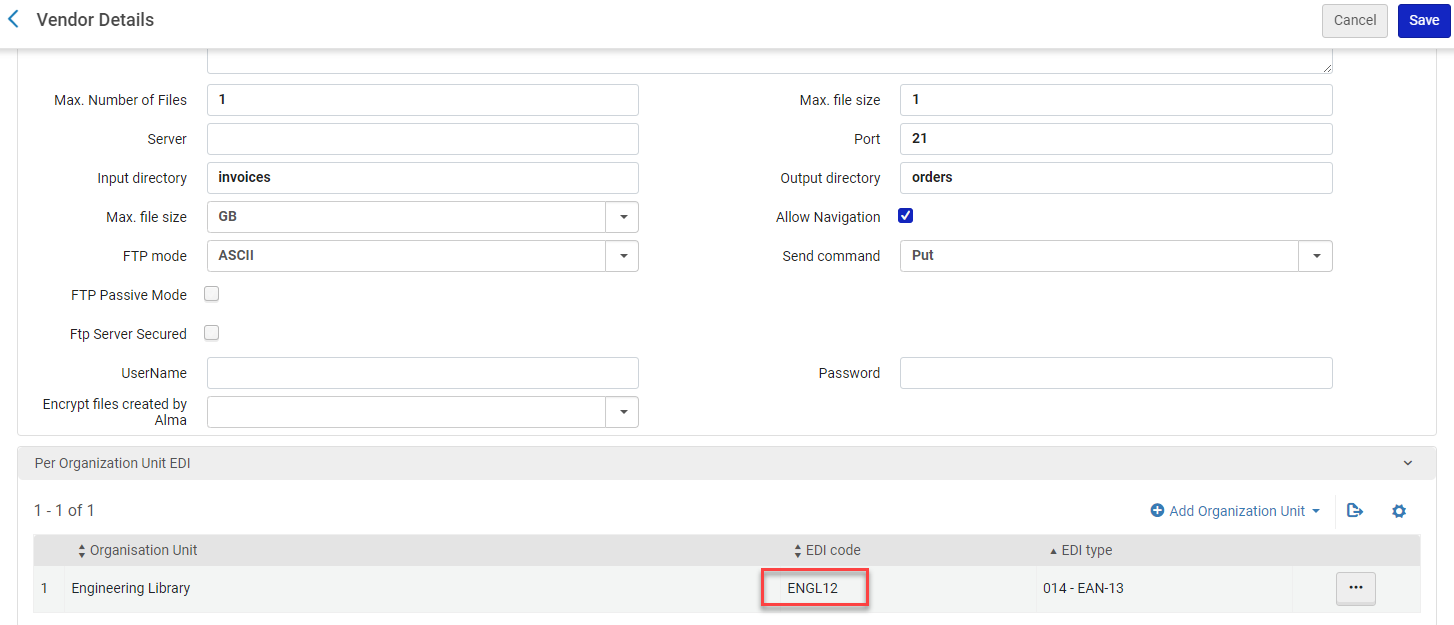1454x625 pixels.
Task: Open the row actions ellipsis for Engineering Library
Action: click(1356, 588)
